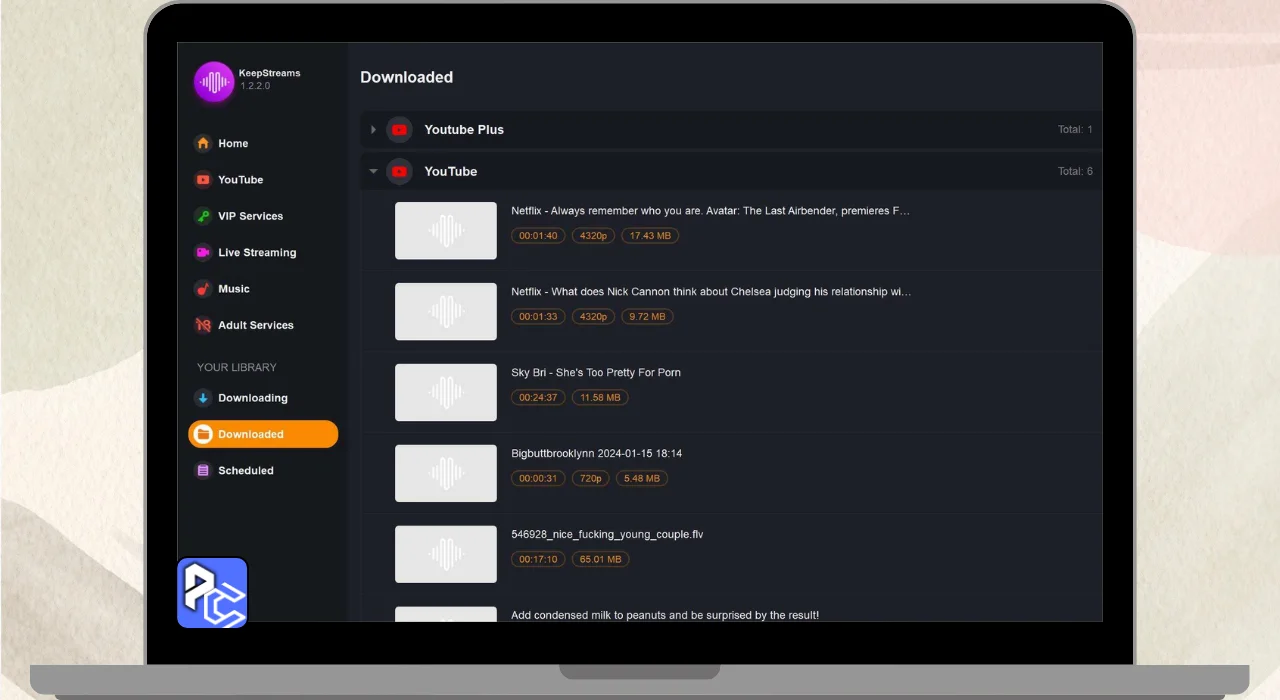
Task: Expand the Youtube Plus group arrow
Action: pyautogui.click(x=373, y=130)
